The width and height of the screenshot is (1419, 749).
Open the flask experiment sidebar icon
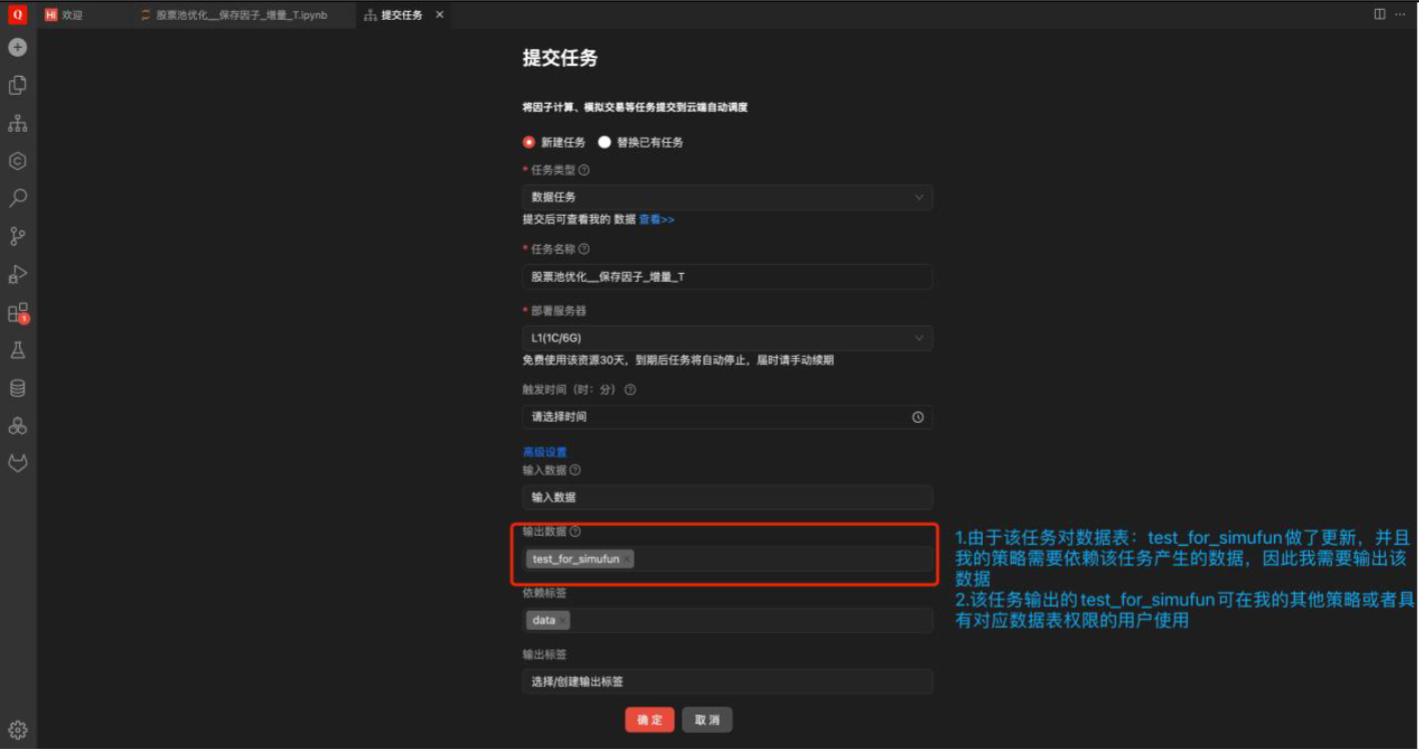[x=17, y=350]
